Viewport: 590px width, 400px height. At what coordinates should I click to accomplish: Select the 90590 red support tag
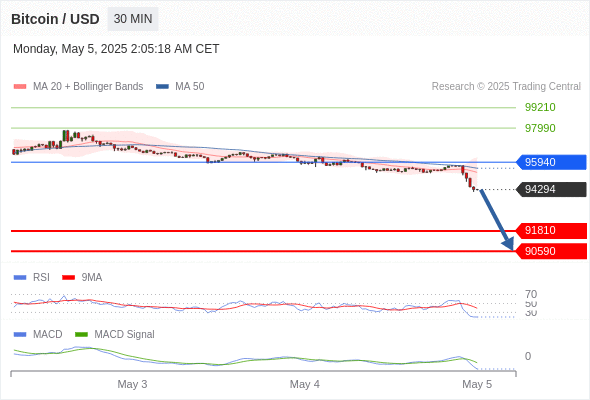point(551,251)
